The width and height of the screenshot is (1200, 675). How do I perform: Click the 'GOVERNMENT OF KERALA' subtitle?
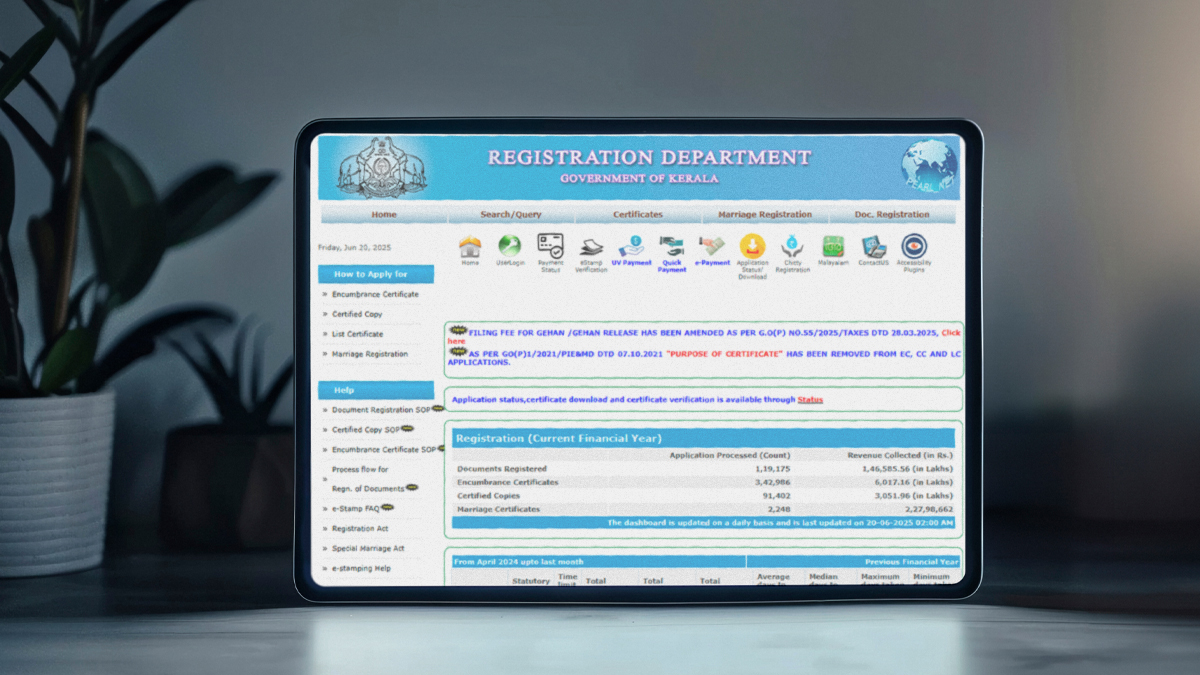coord(639,179)
